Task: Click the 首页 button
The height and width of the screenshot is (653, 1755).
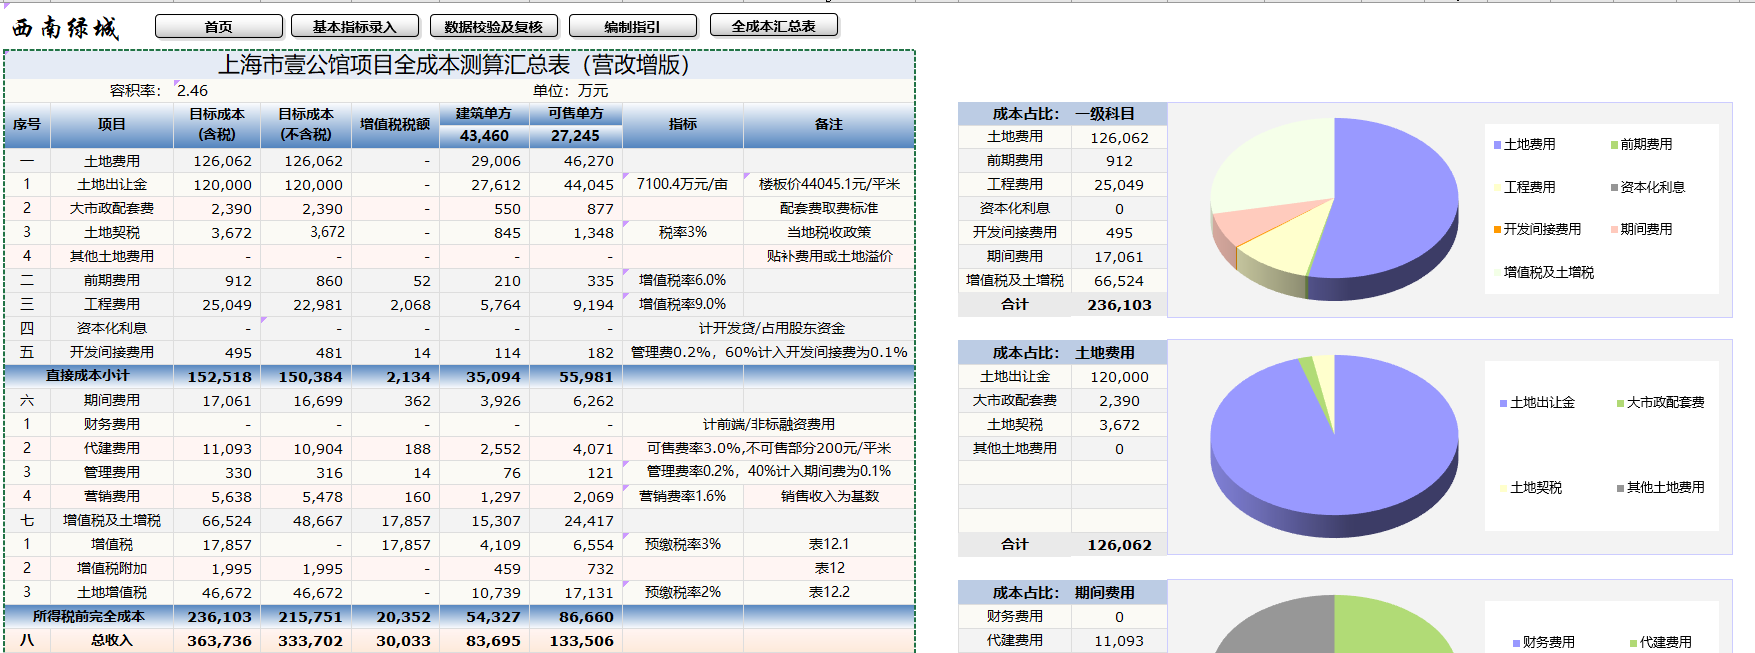Action: (219, 27)
